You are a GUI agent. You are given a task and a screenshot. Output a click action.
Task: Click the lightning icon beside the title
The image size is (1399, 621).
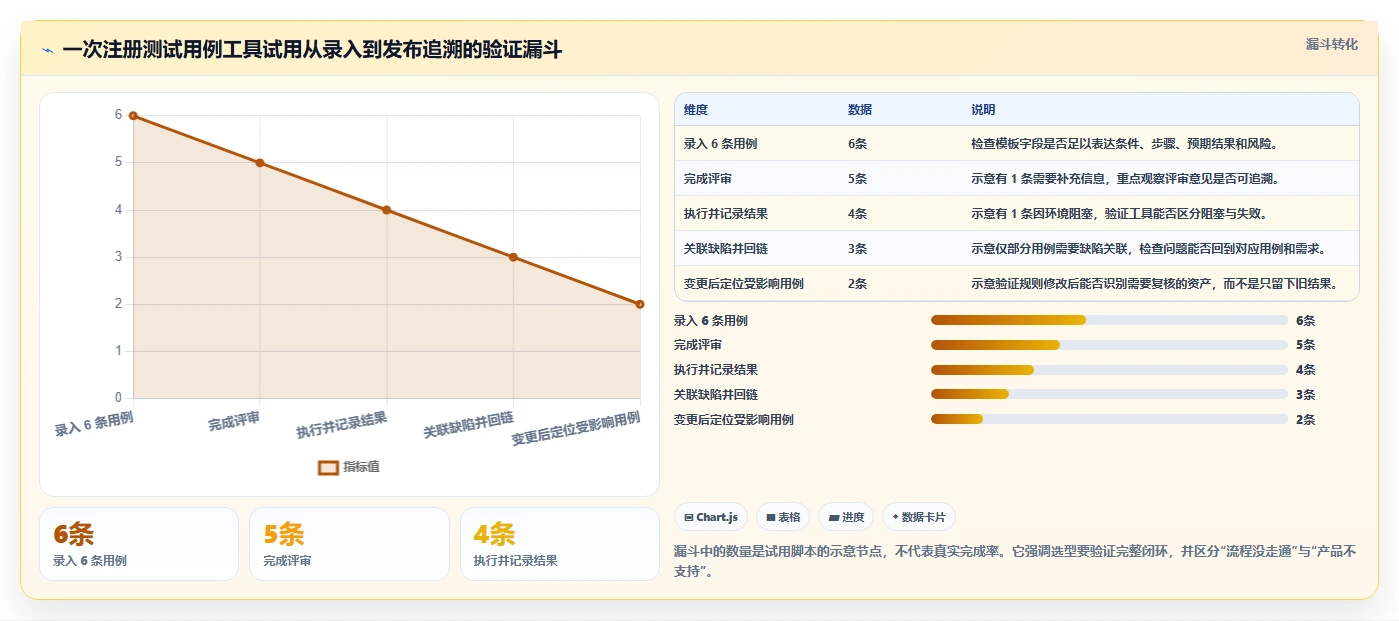(48, 50)
